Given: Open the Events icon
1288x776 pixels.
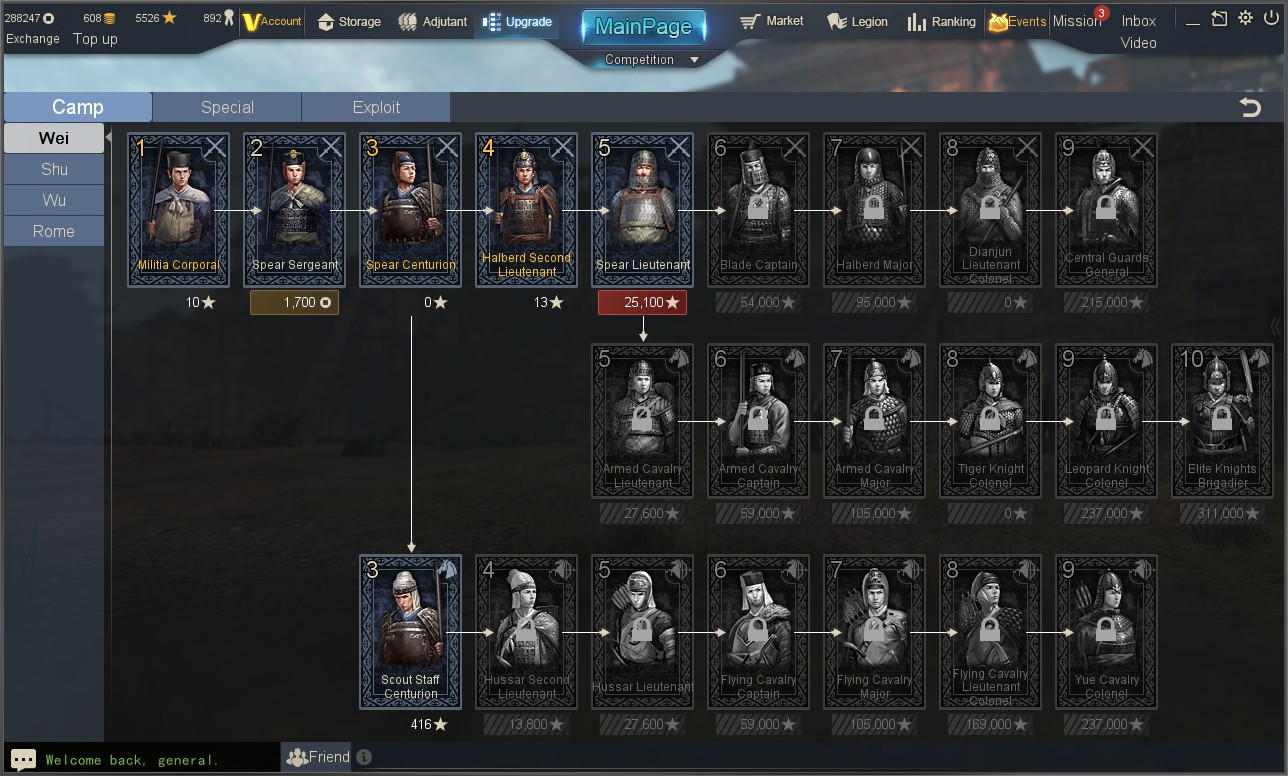Looking at the screenshot, I should [997, 22].
